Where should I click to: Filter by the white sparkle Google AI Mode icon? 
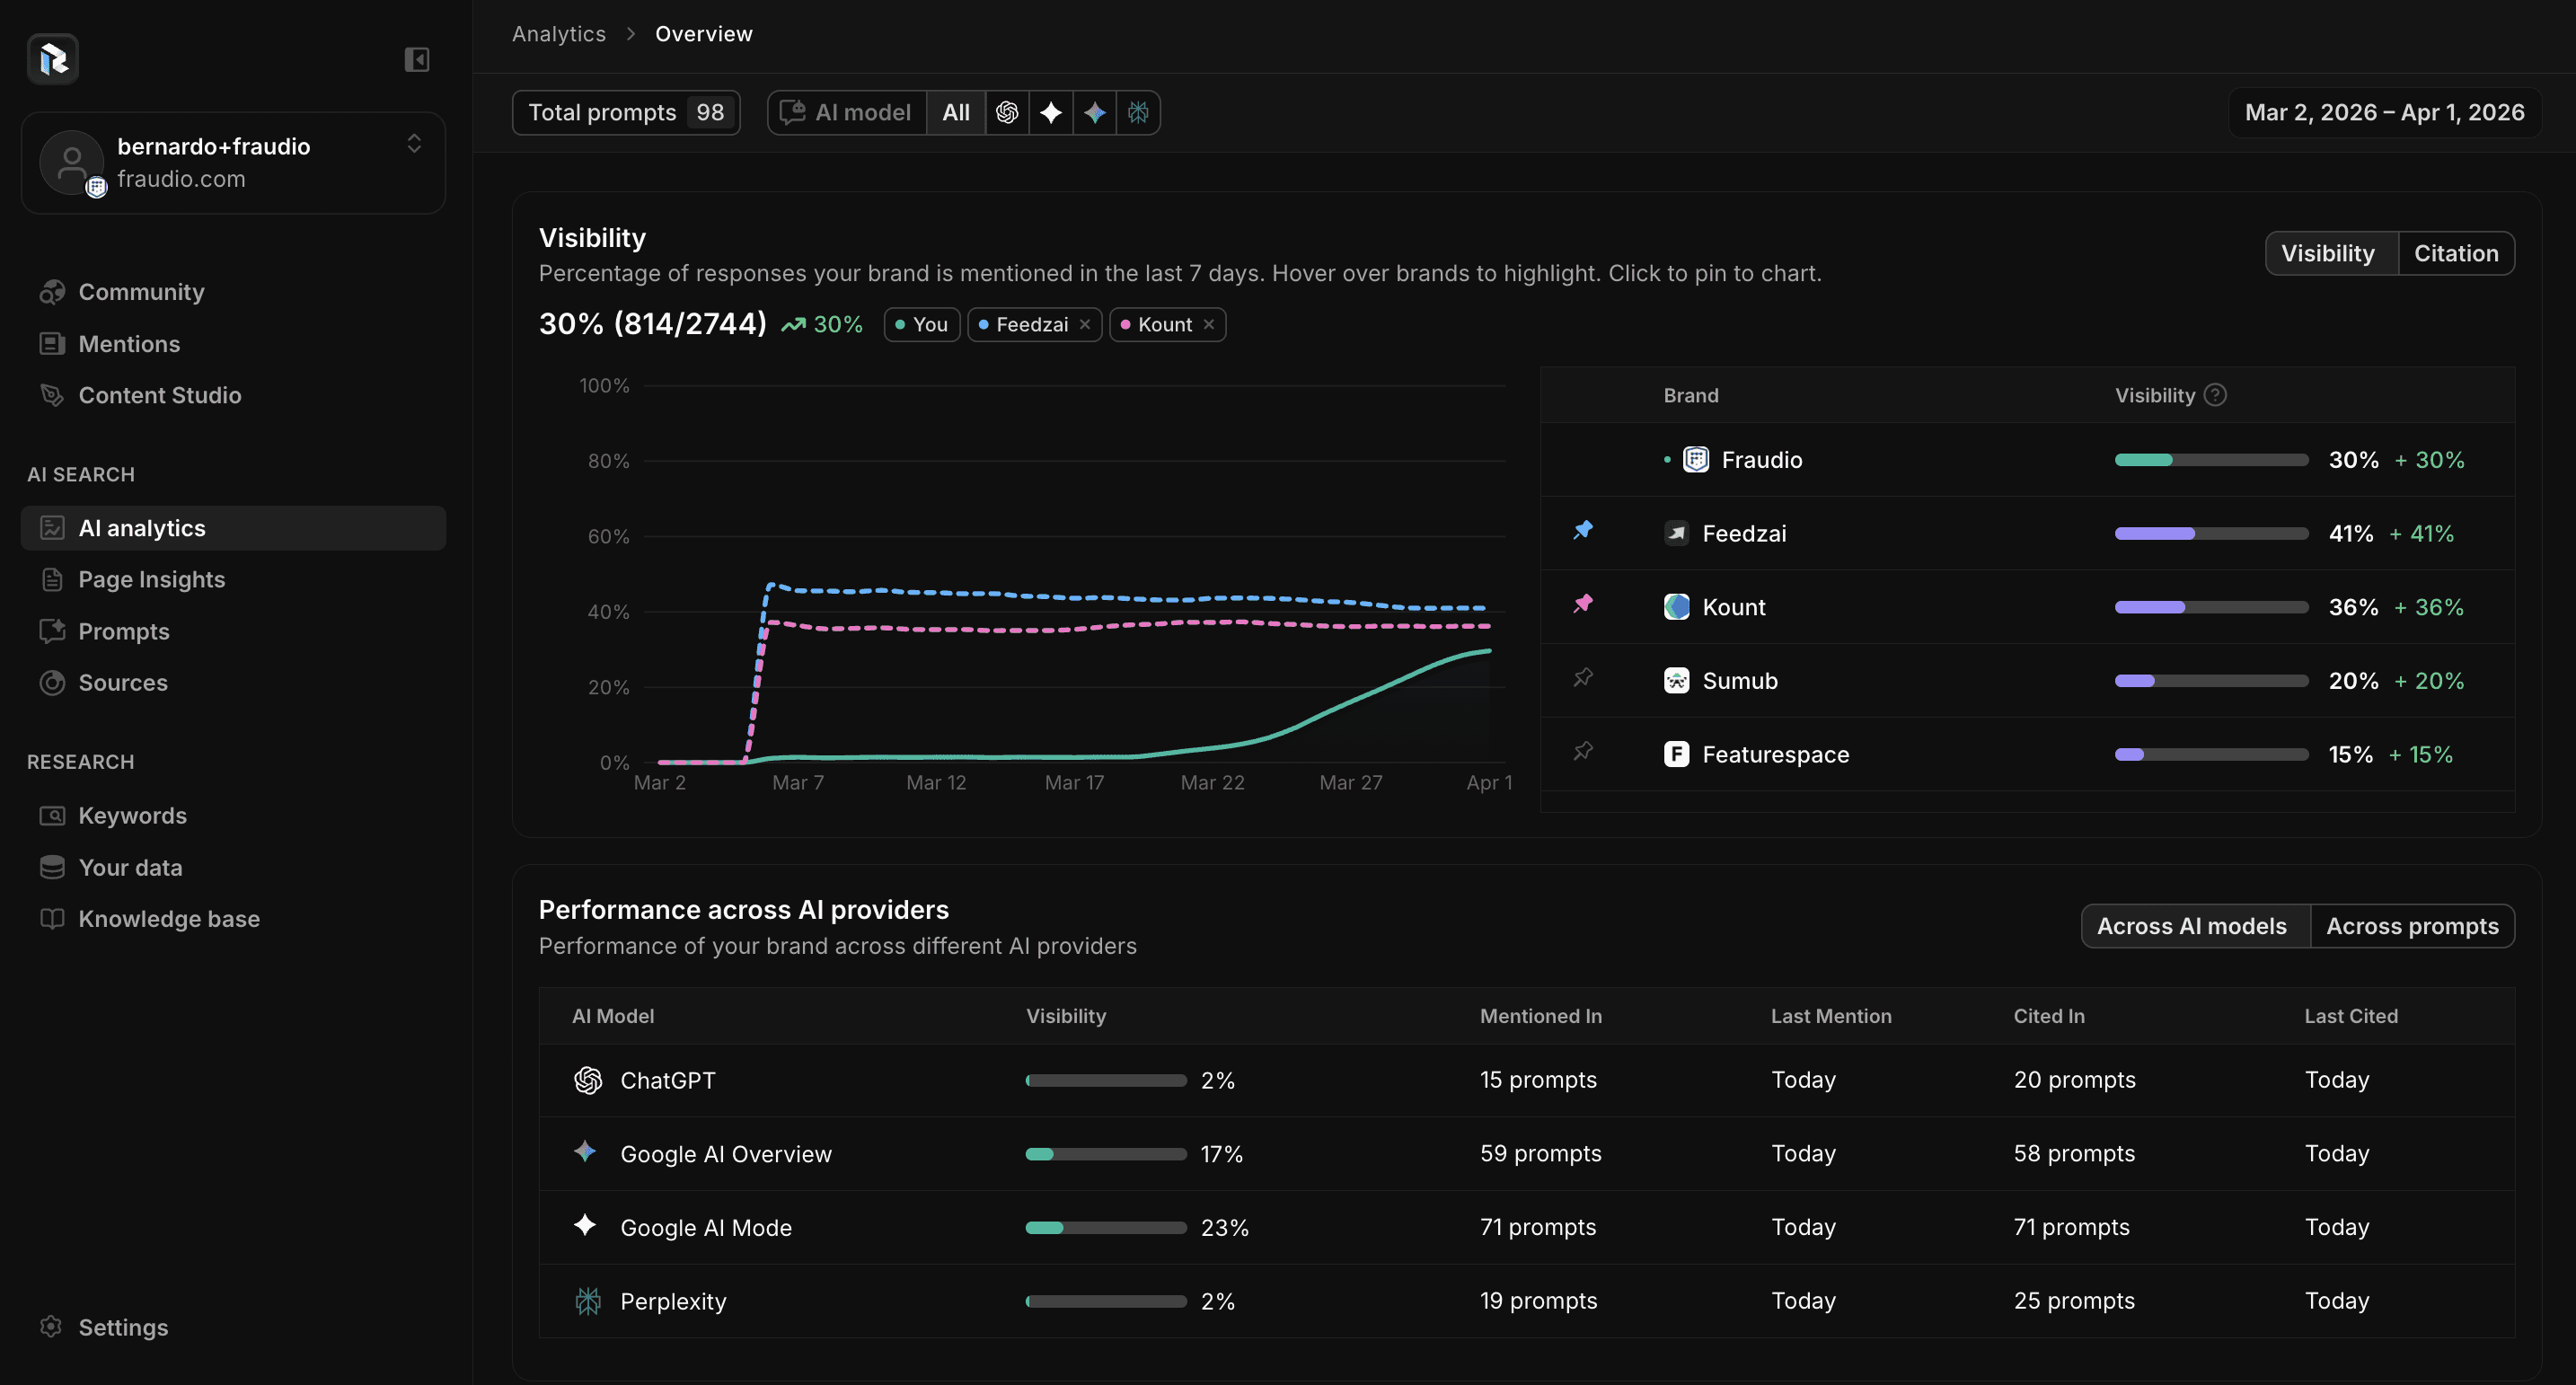tap(1051, 112)
